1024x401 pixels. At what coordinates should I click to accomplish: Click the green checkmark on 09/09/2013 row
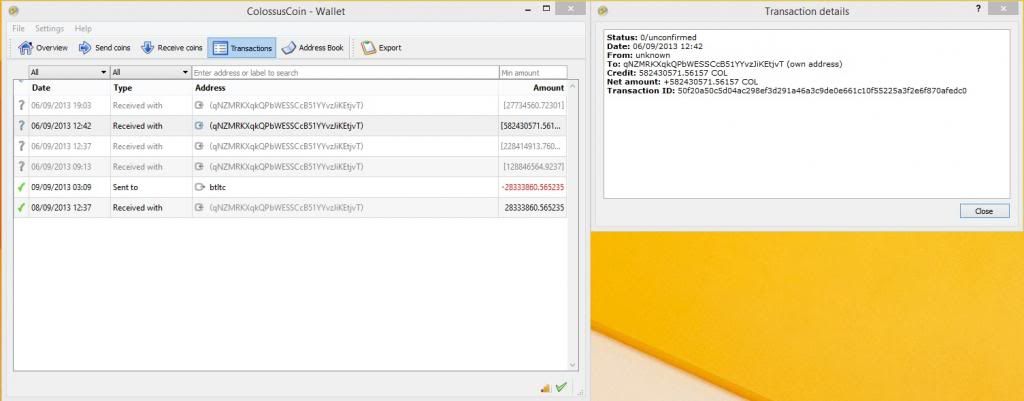click(x=21, y=187)
